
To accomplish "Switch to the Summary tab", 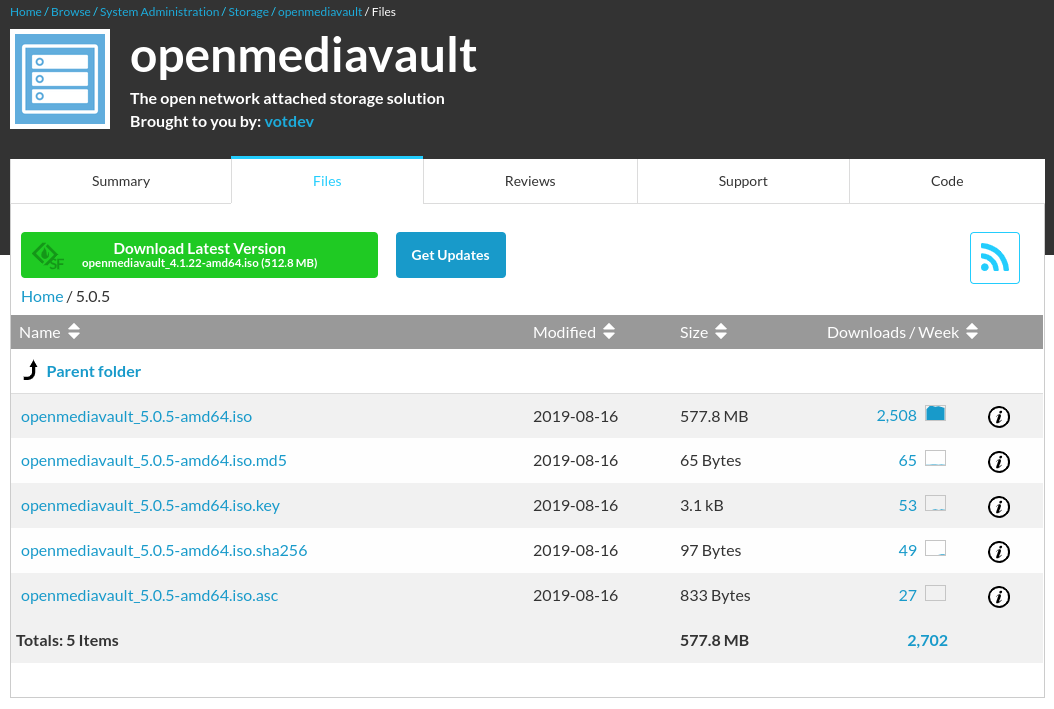I will 121,181.
